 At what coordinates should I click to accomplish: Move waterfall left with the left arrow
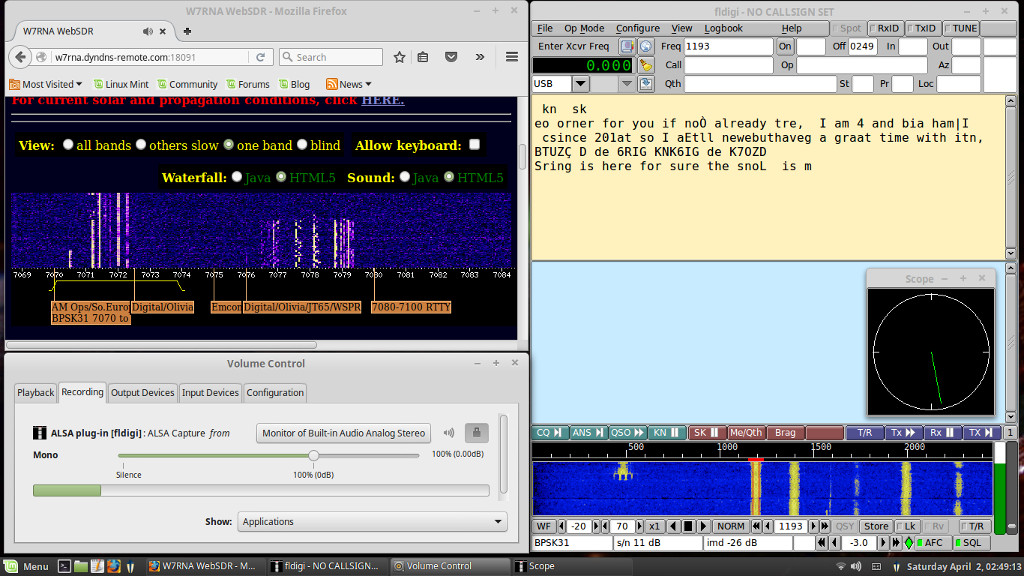point(673,526)
